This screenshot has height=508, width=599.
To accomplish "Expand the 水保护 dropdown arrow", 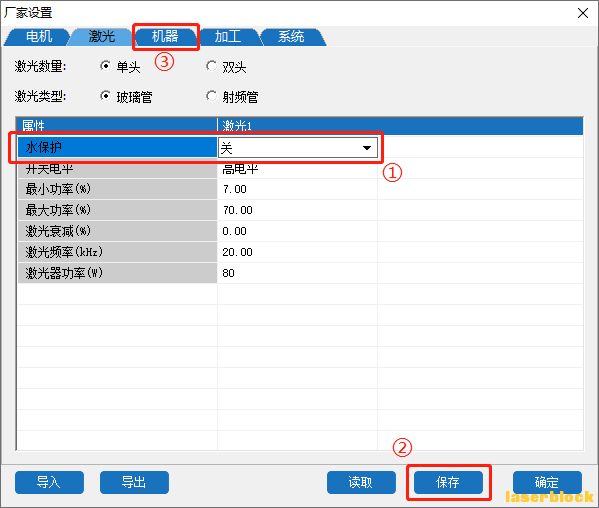I will [367, 148].
